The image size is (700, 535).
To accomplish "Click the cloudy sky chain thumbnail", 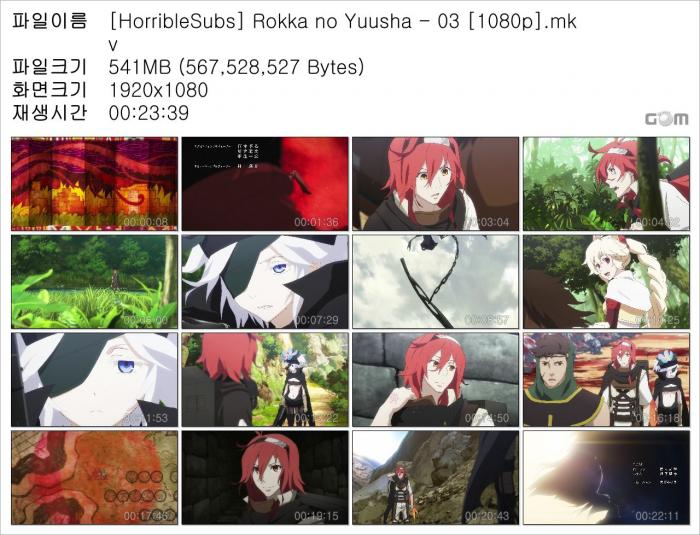I will tap(436, 282).
